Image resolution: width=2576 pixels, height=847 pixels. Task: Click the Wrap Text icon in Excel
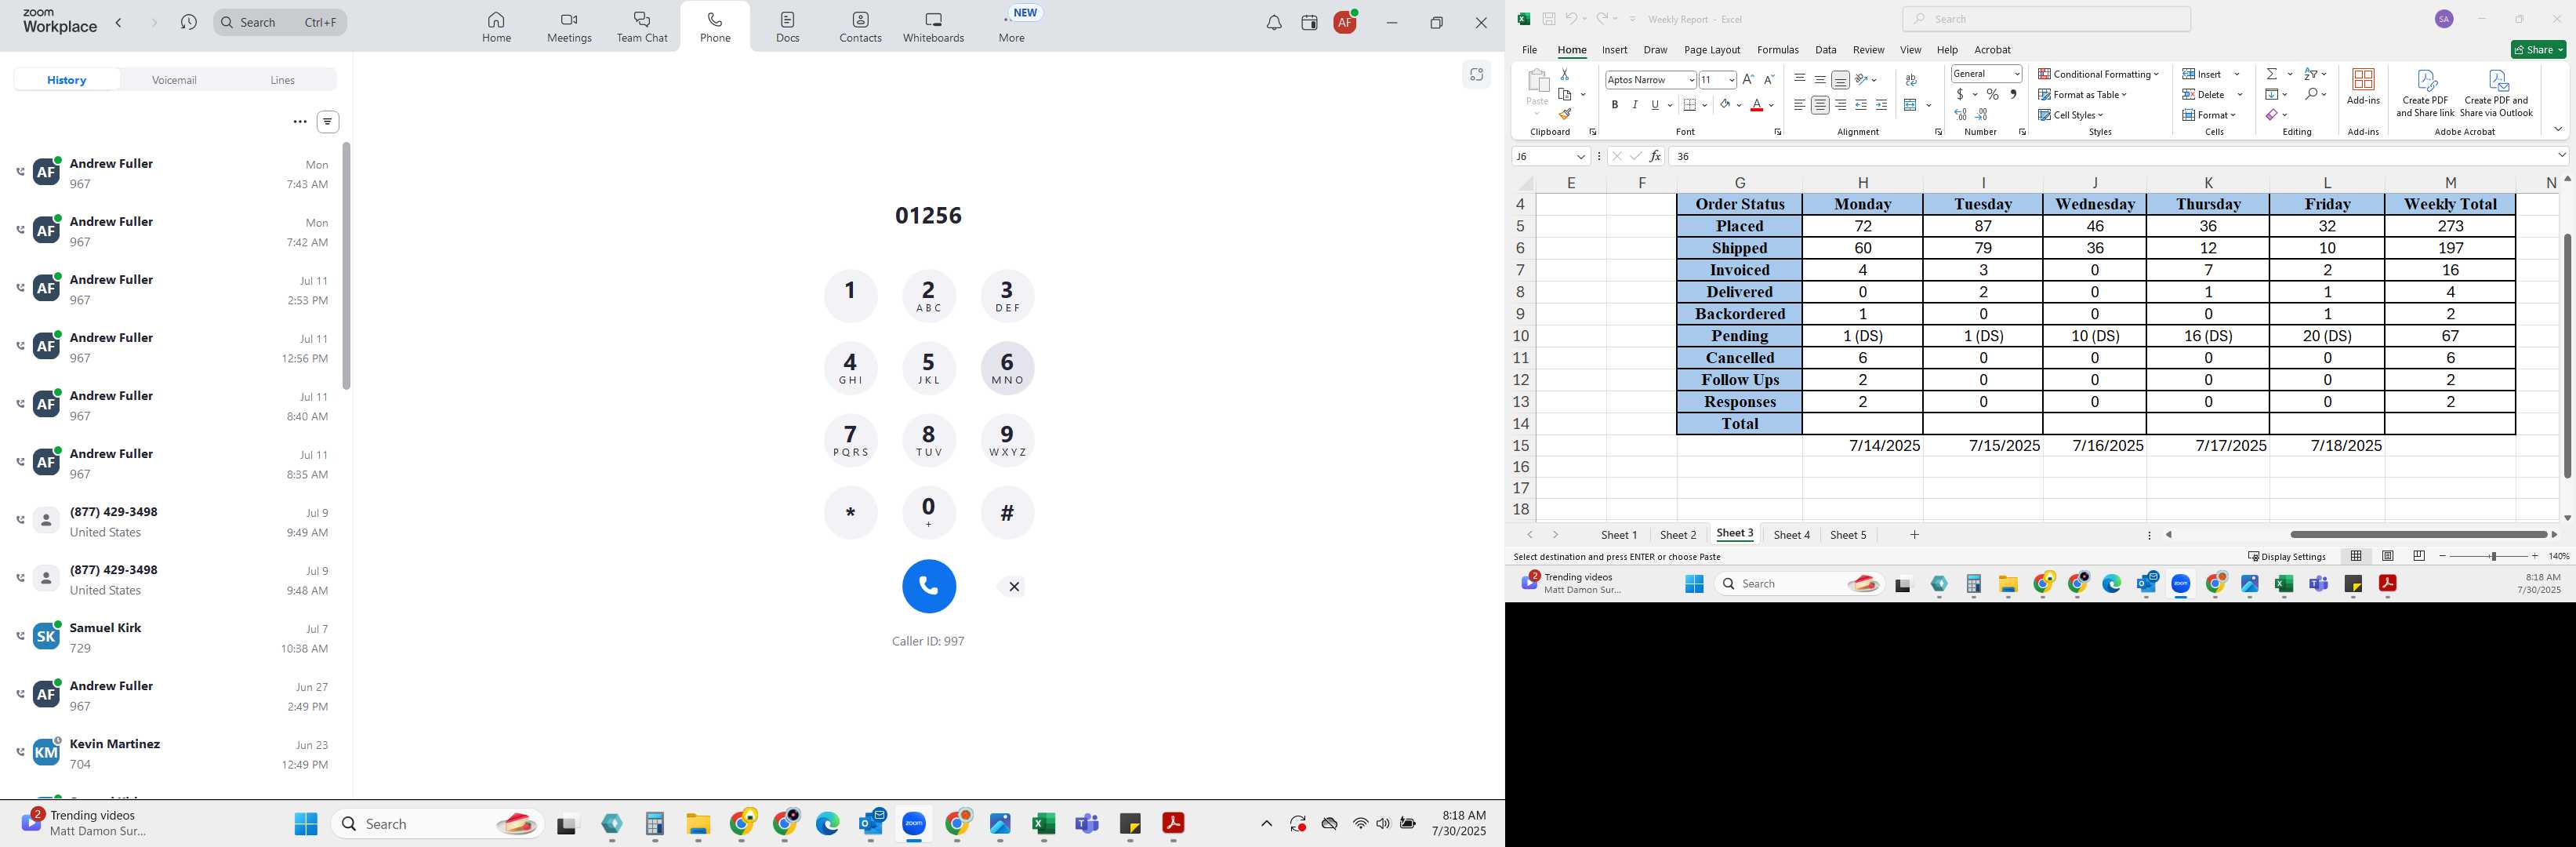click(x=1911, y=80)
